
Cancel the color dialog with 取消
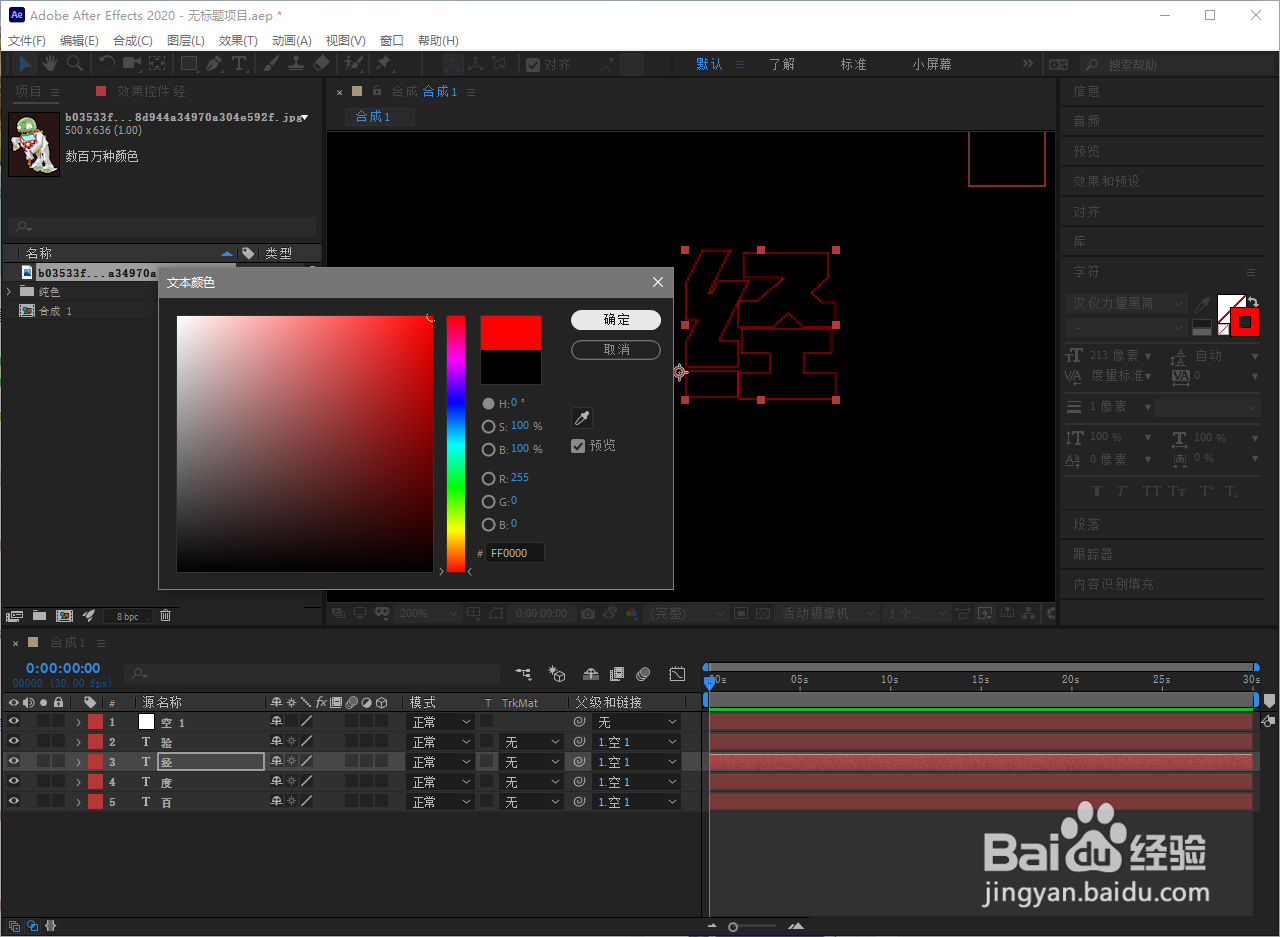(616, 350)
